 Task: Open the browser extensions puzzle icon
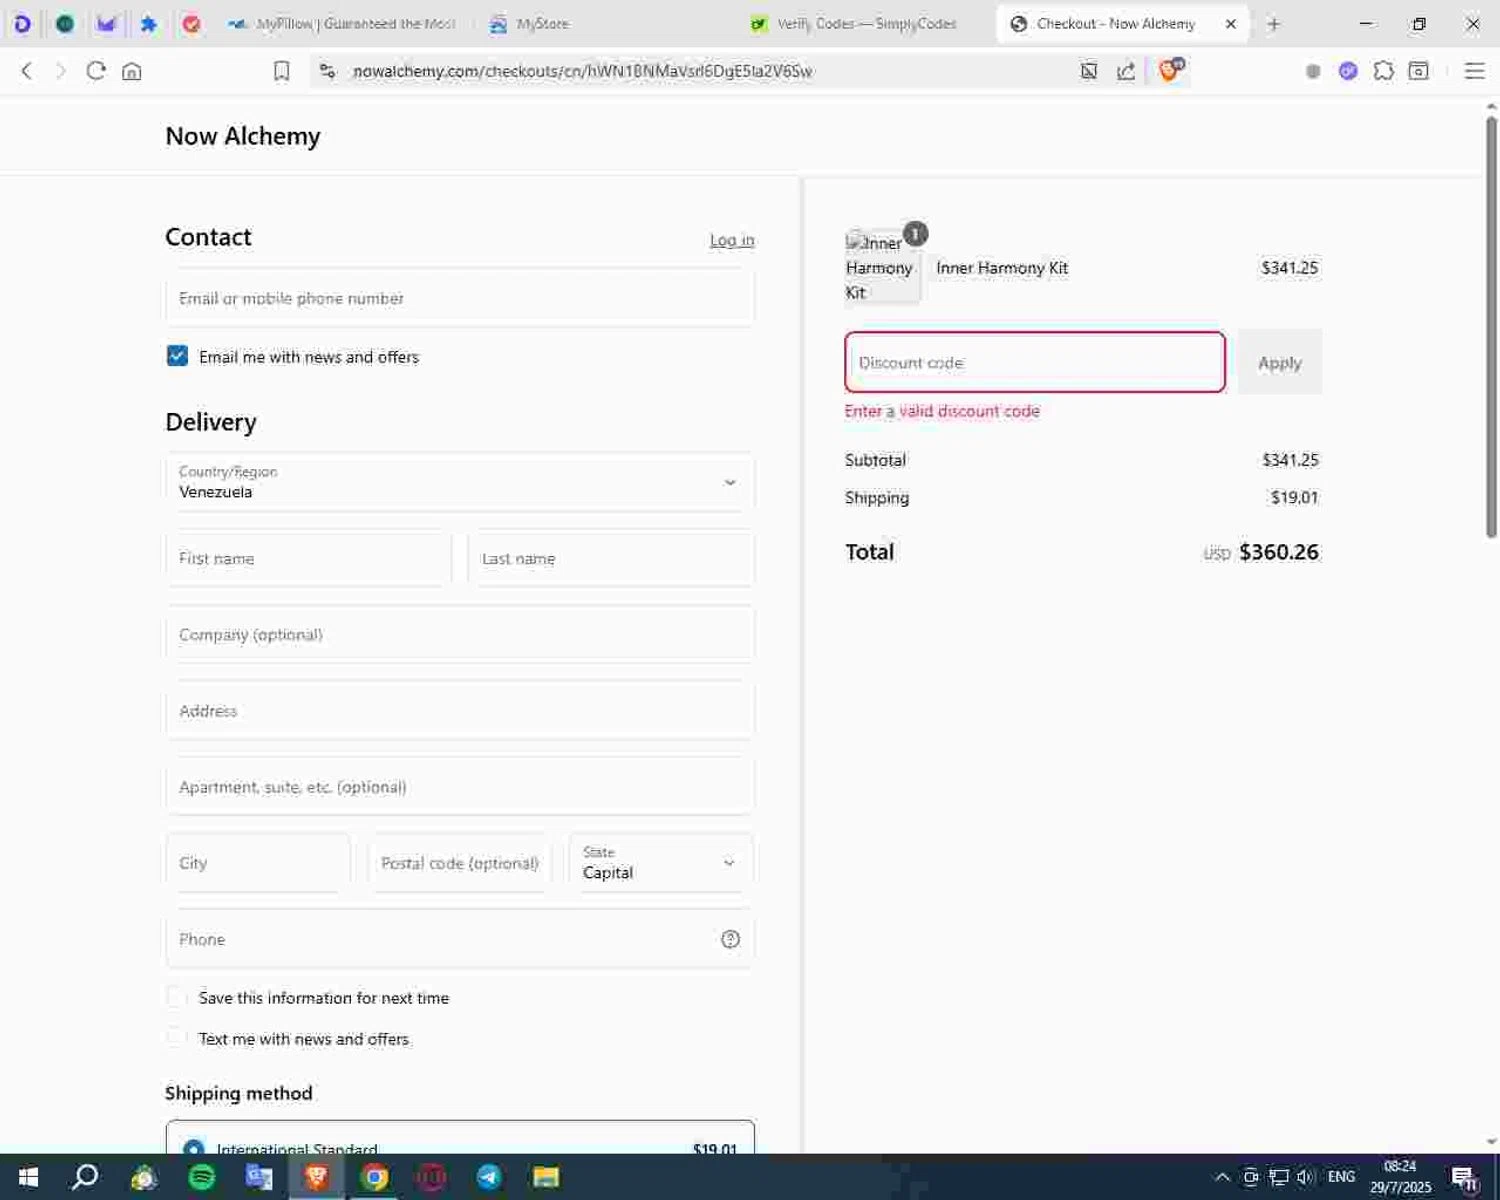[1383, 71]
